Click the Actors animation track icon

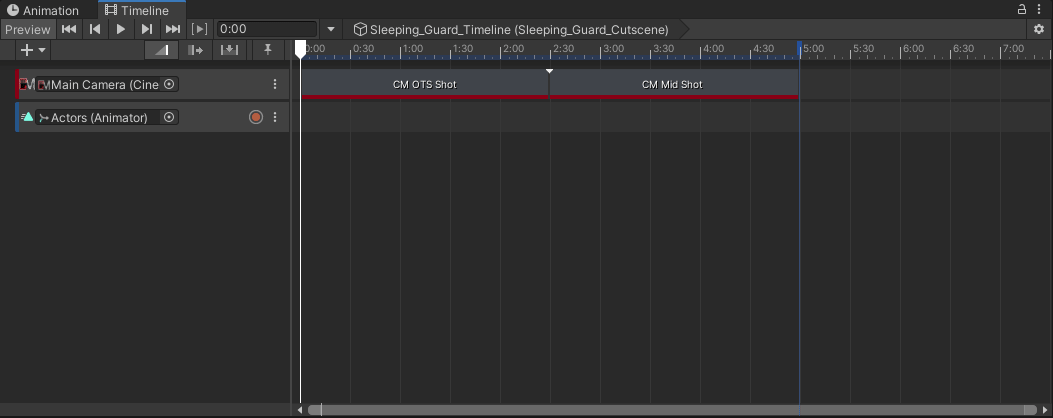point(27,117)
